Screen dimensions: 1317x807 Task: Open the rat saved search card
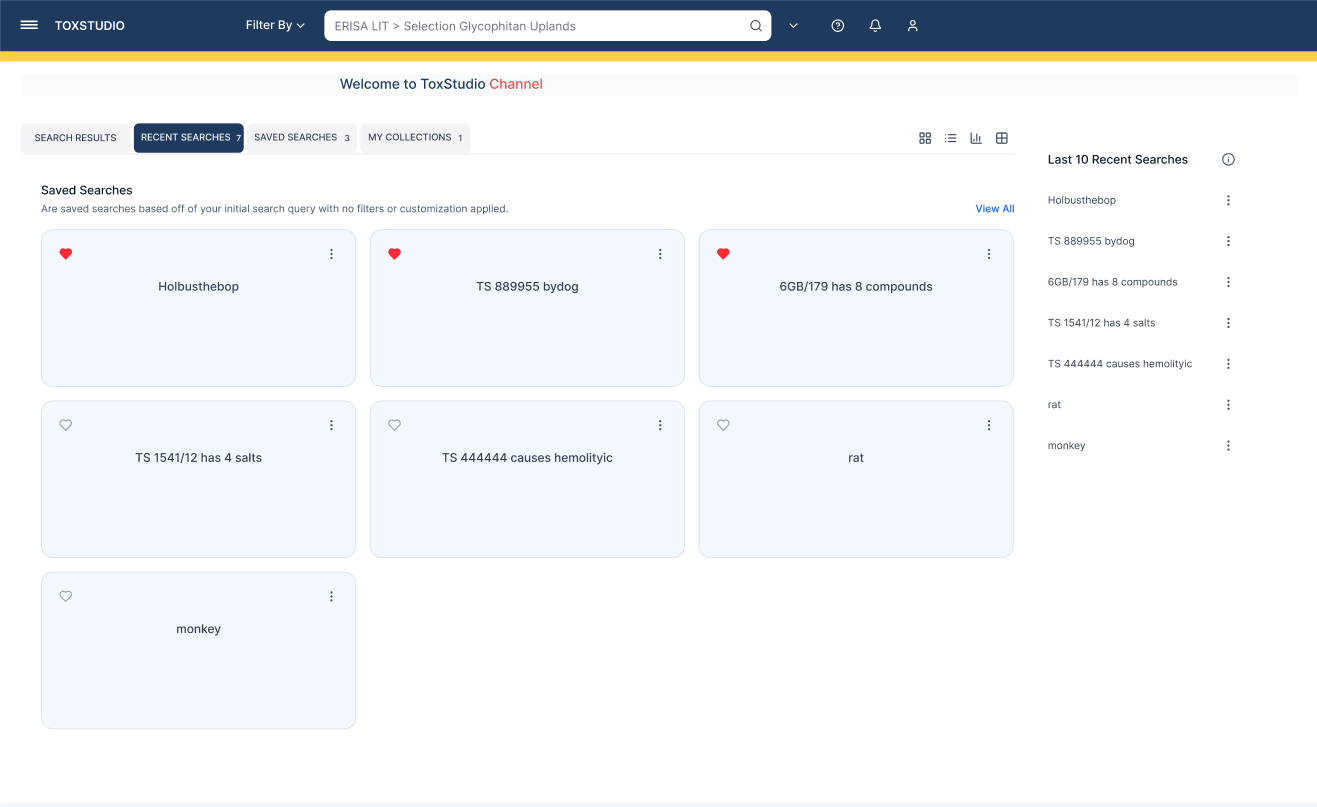[x=856, y=479]
